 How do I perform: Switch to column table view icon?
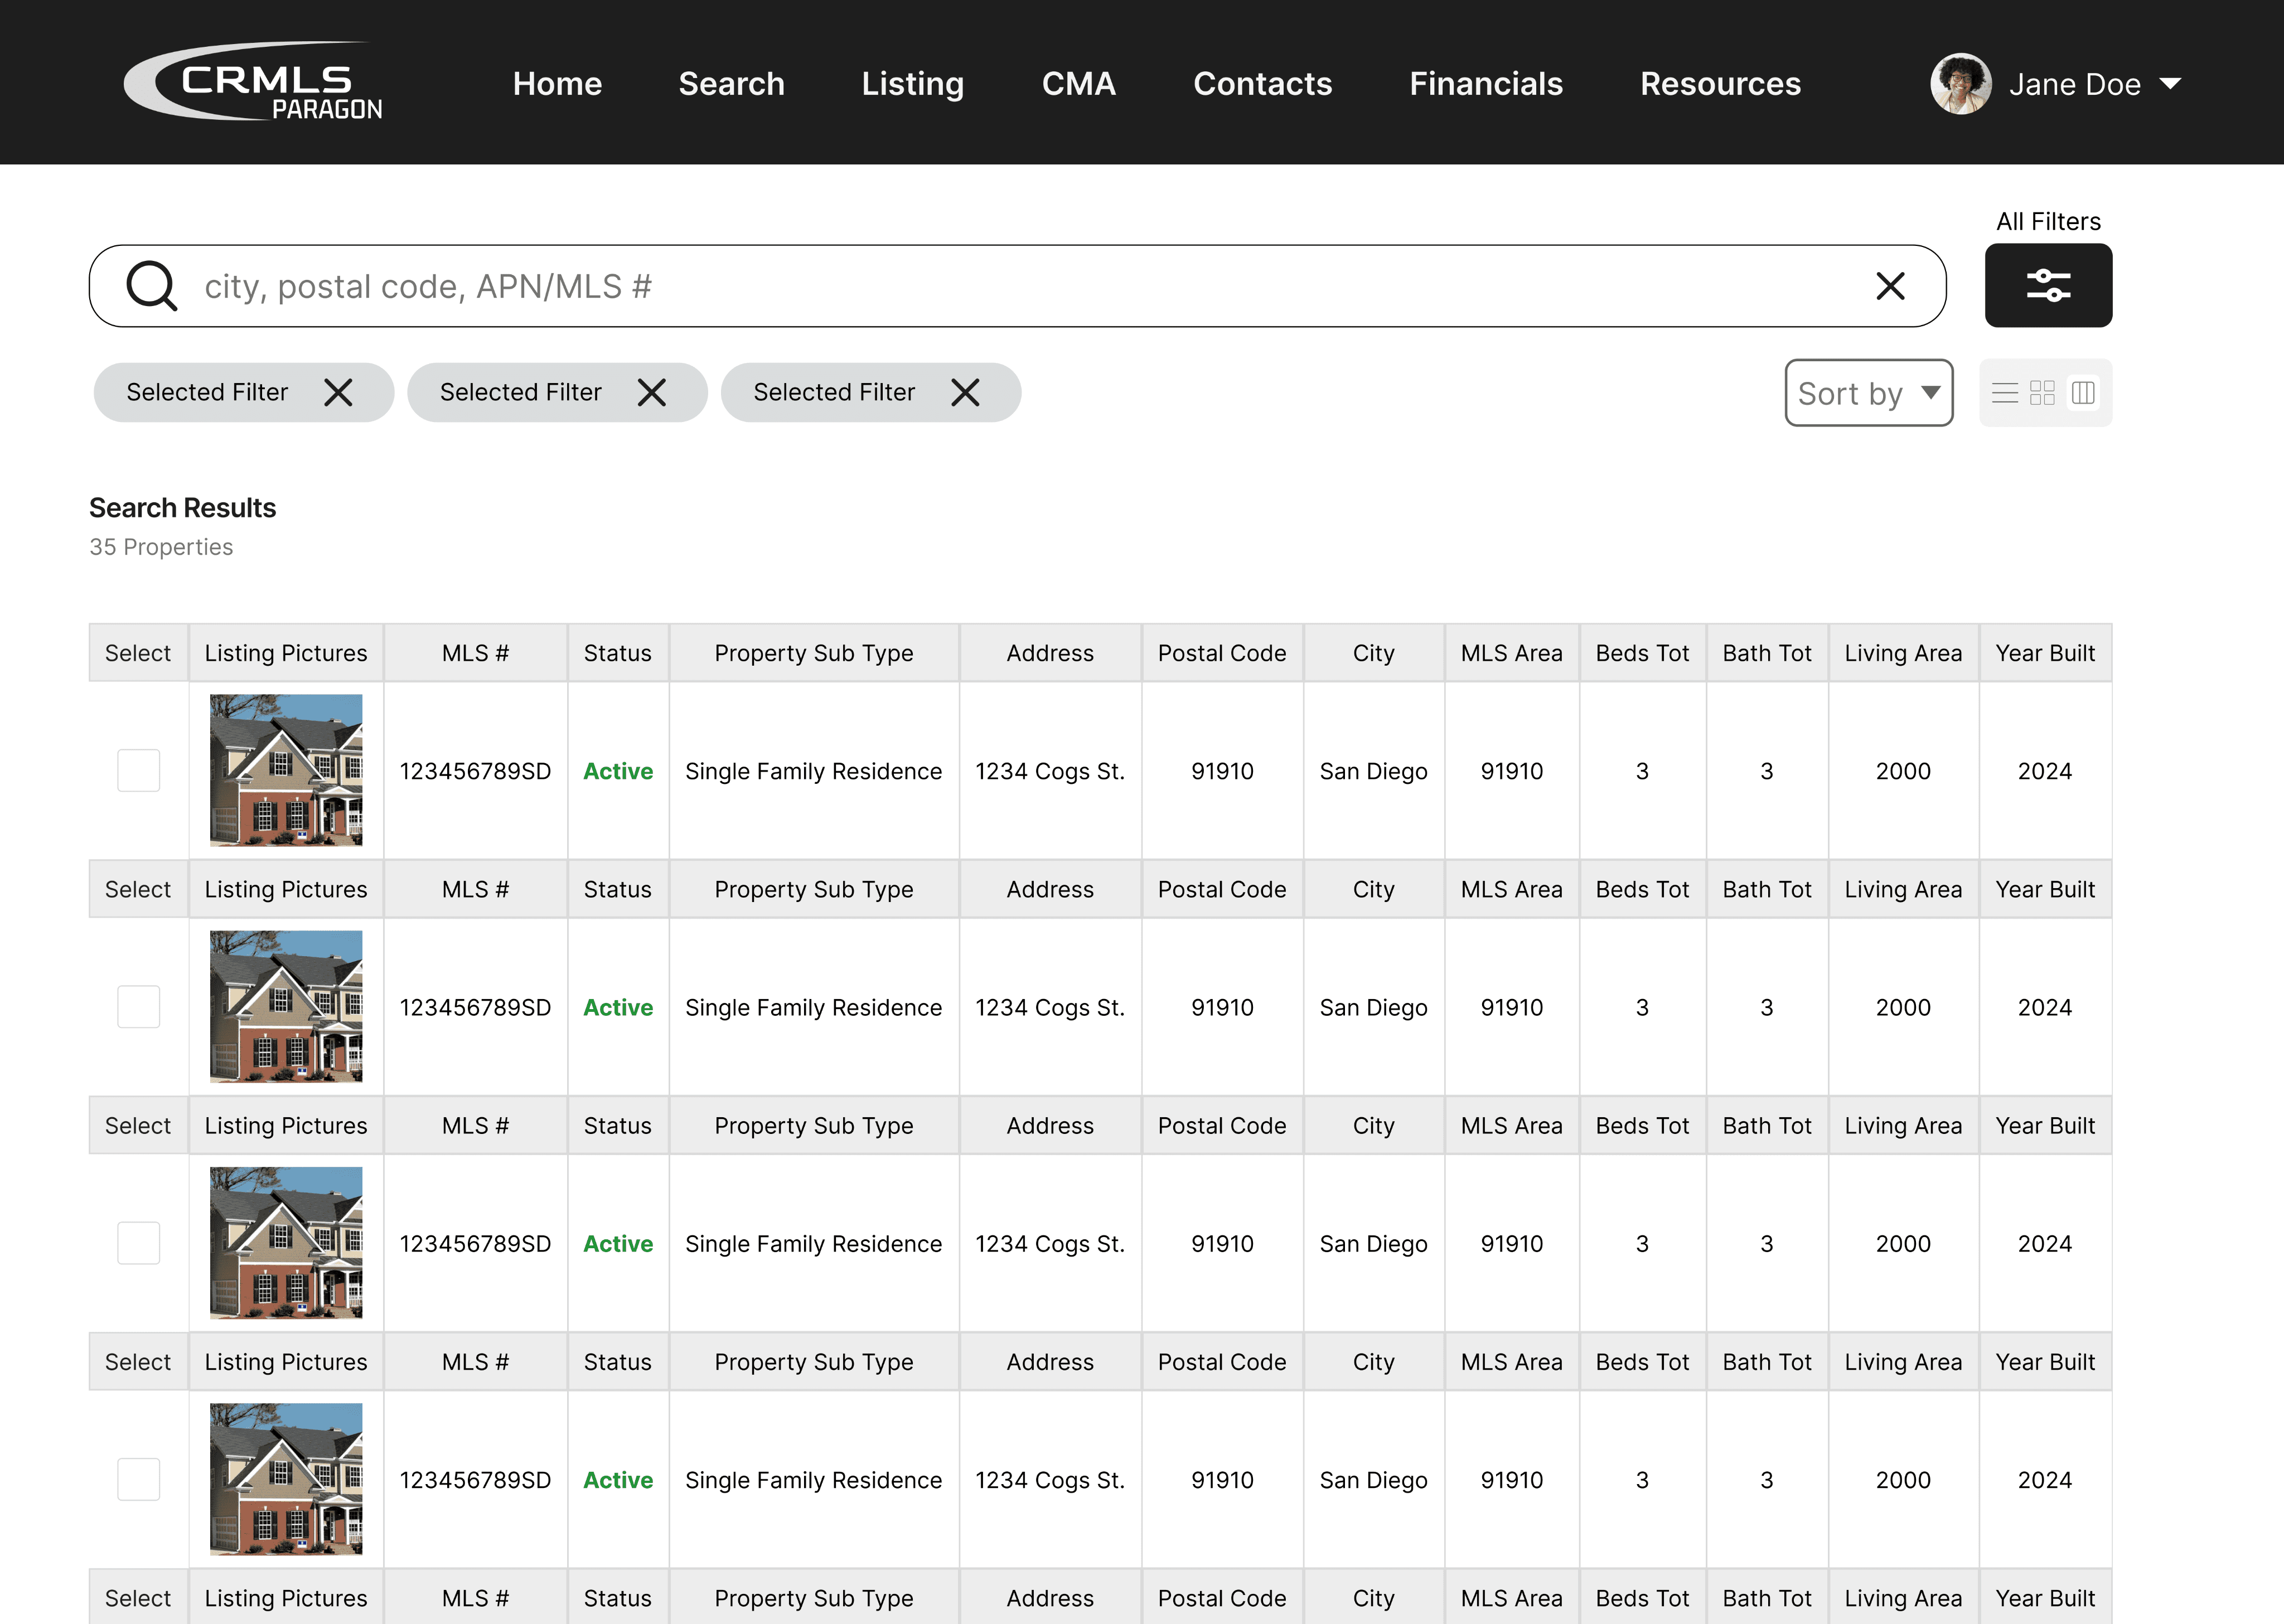(2083, 393)
